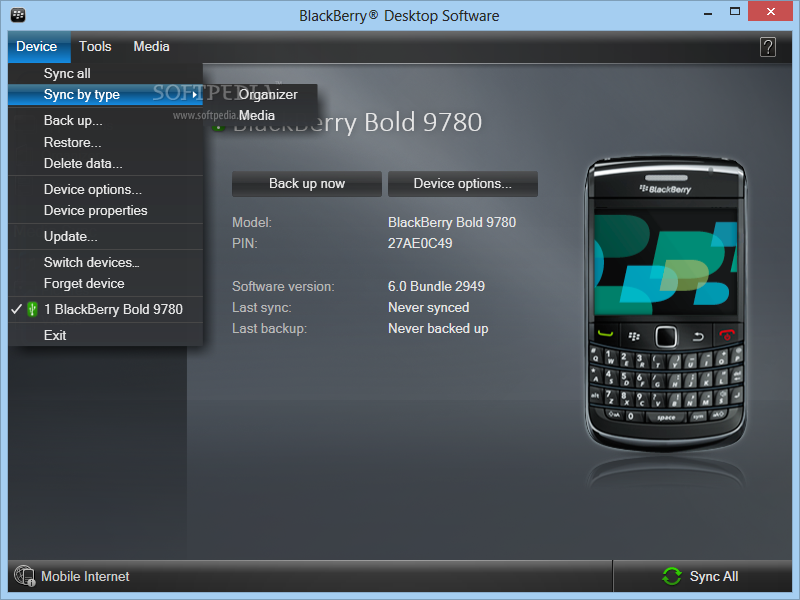Click the Back up now button

click(307, 184)
